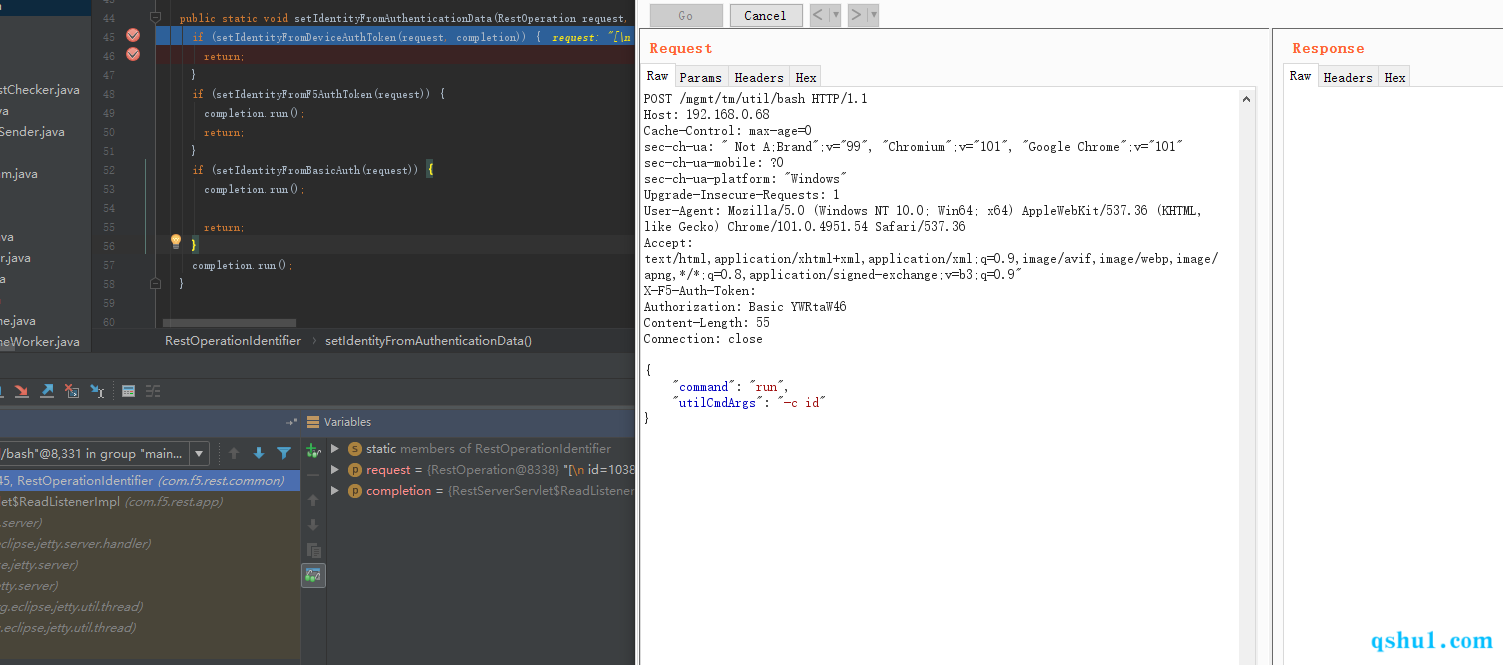Click the Variables panel header icon

(313, 422)
